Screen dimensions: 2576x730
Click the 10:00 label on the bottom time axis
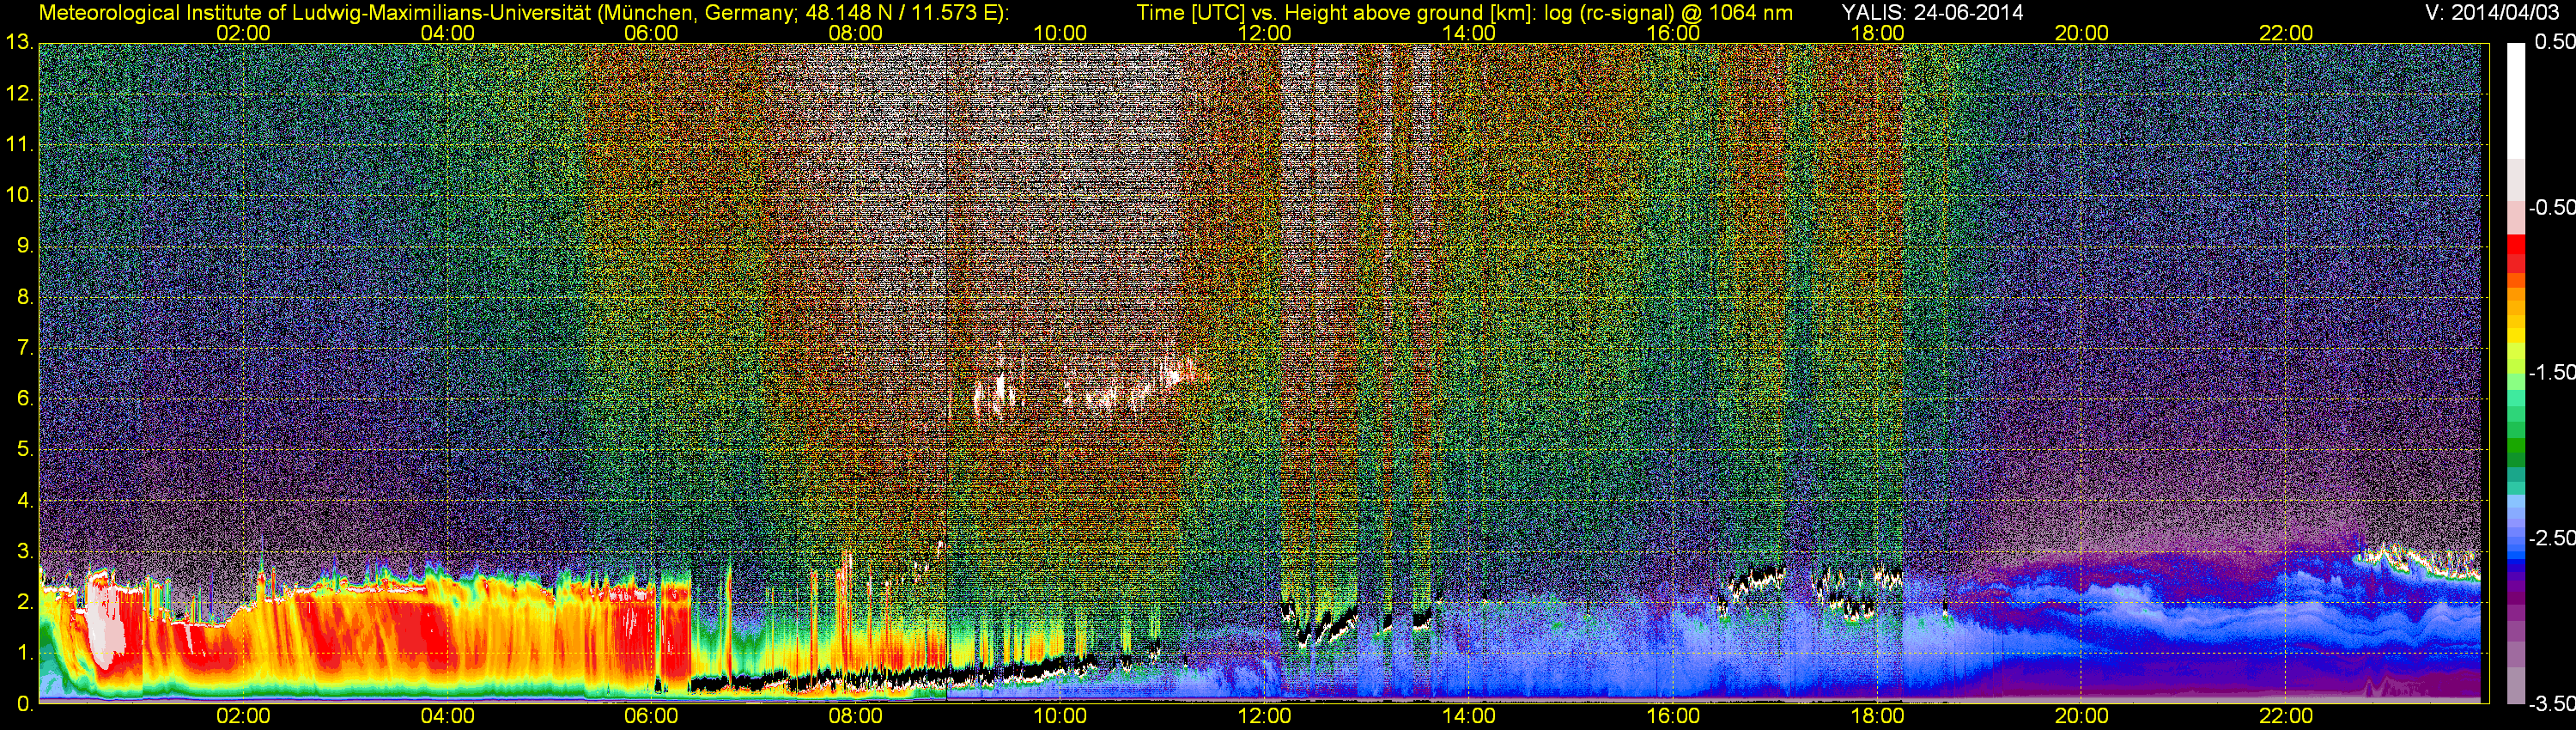[1060, 716]
